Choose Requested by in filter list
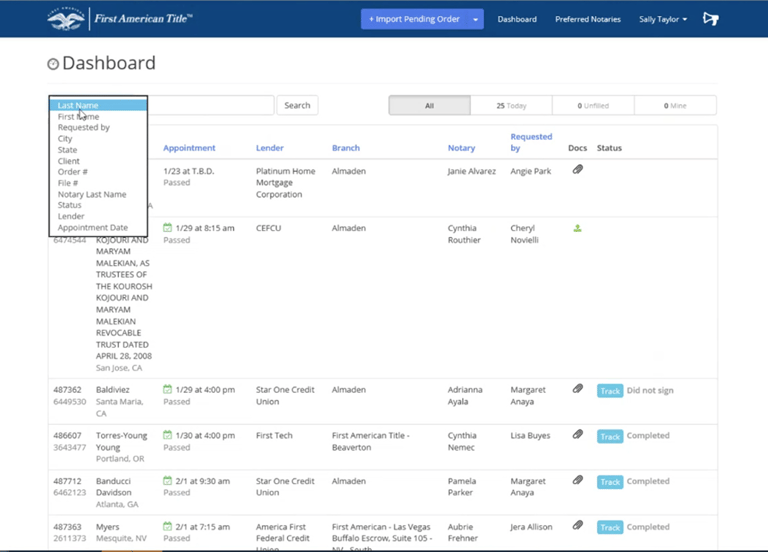The image size is (768, 552). pyautogui.click(x=98, y=127)
